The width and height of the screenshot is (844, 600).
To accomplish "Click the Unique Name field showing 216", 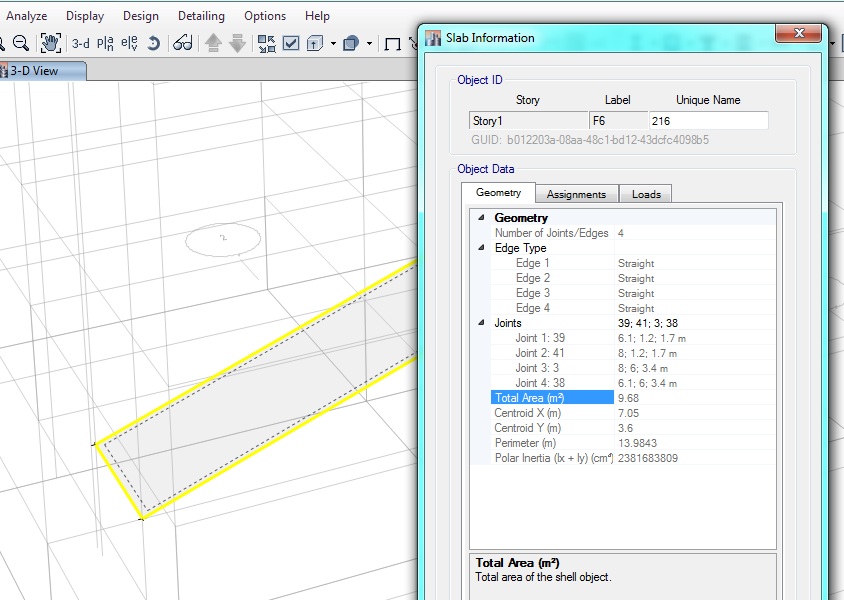I will pyautogui.click(x=708, y=121).
